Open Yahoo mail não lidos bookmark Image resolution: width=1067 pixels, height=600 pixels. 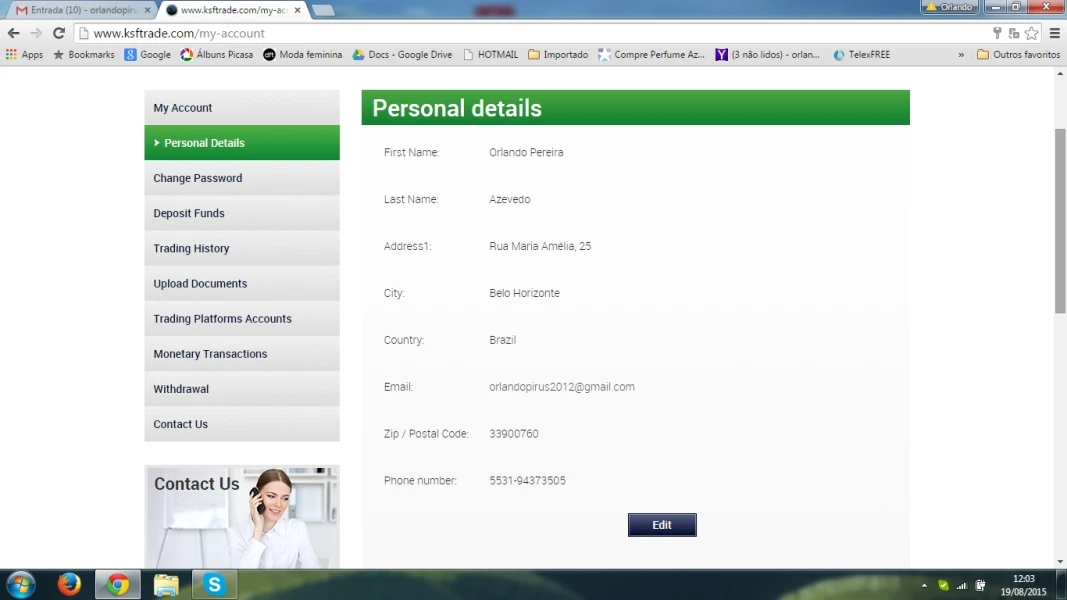coord(768,54)
